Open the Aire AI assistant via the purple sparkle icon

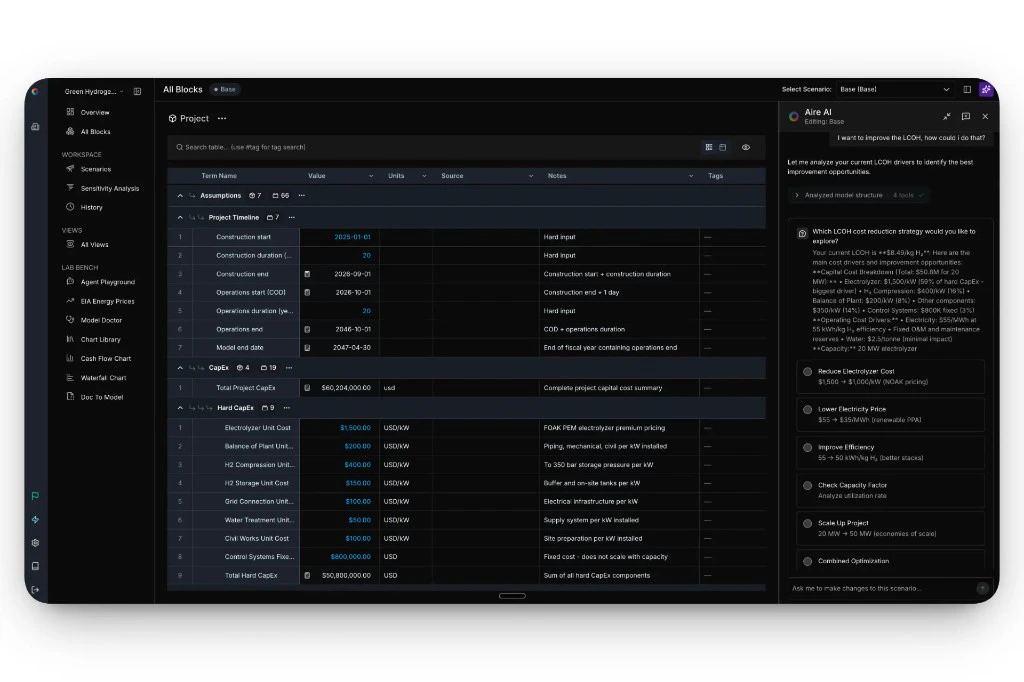tap(987, 89)
